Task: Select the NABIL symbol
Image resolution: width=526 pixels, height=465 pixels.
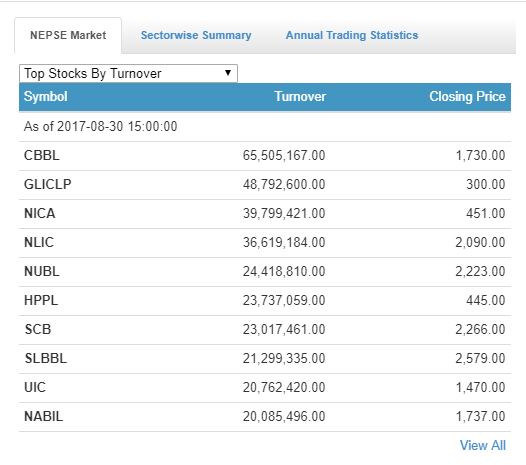Action: coord(44,416)
